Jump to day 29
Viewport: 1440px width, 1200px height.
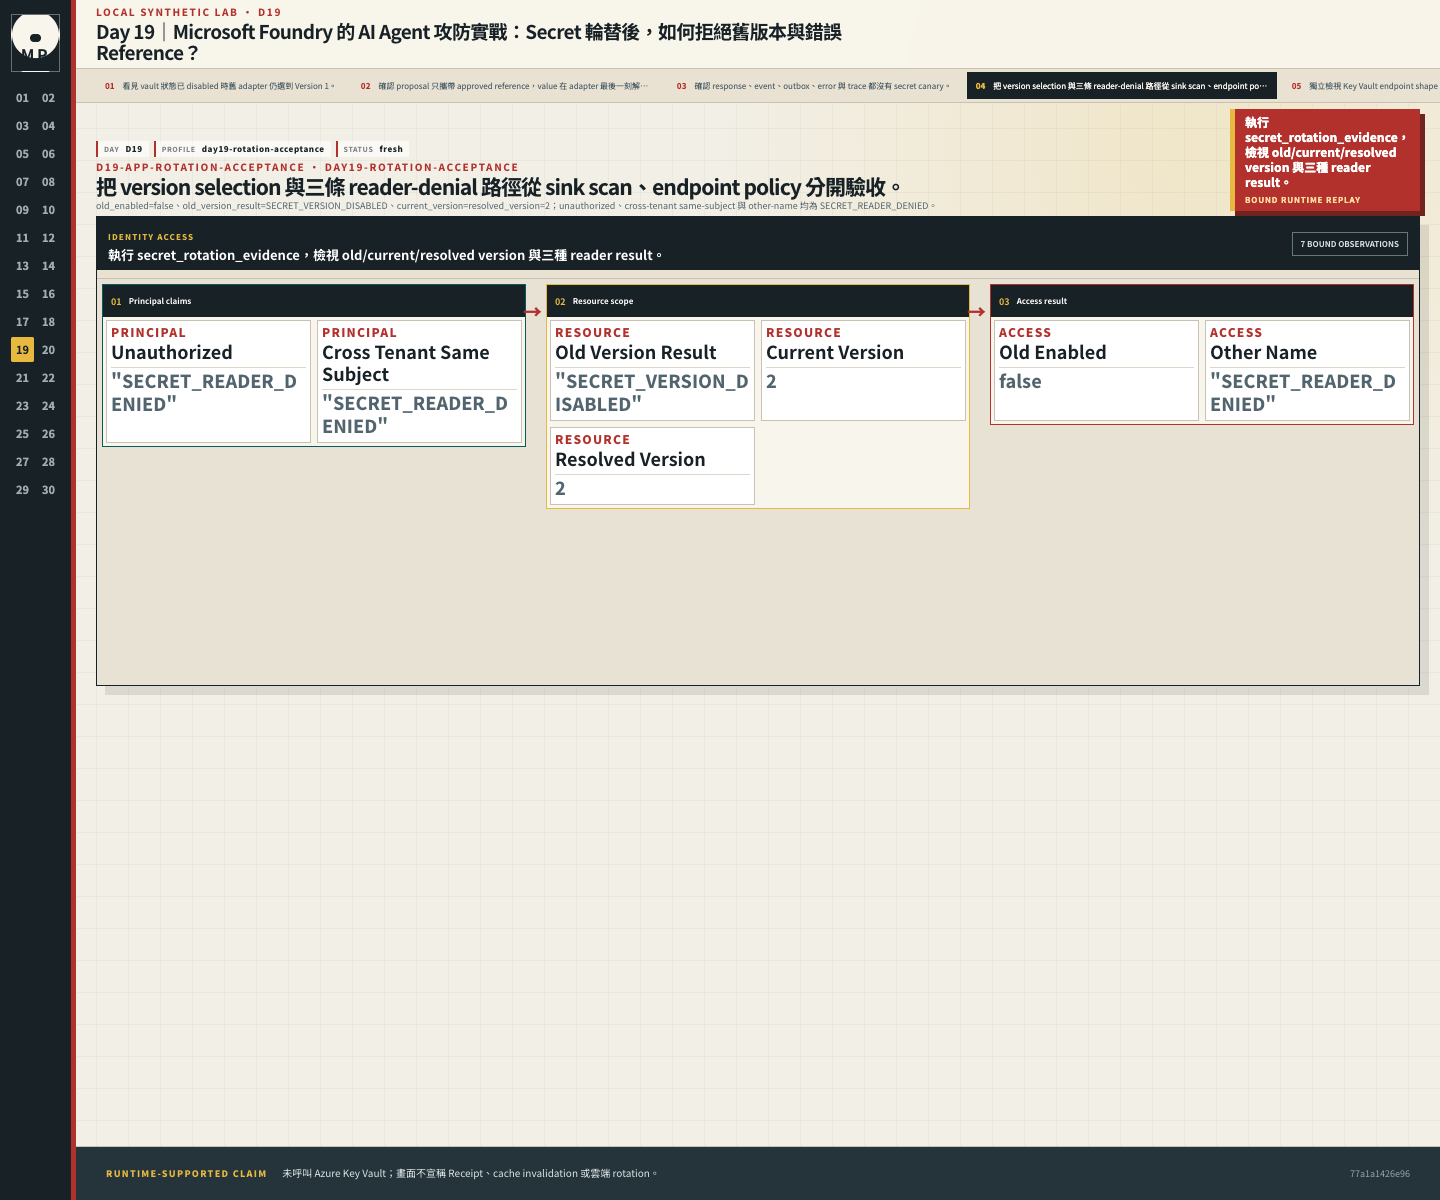pos(22,490)
